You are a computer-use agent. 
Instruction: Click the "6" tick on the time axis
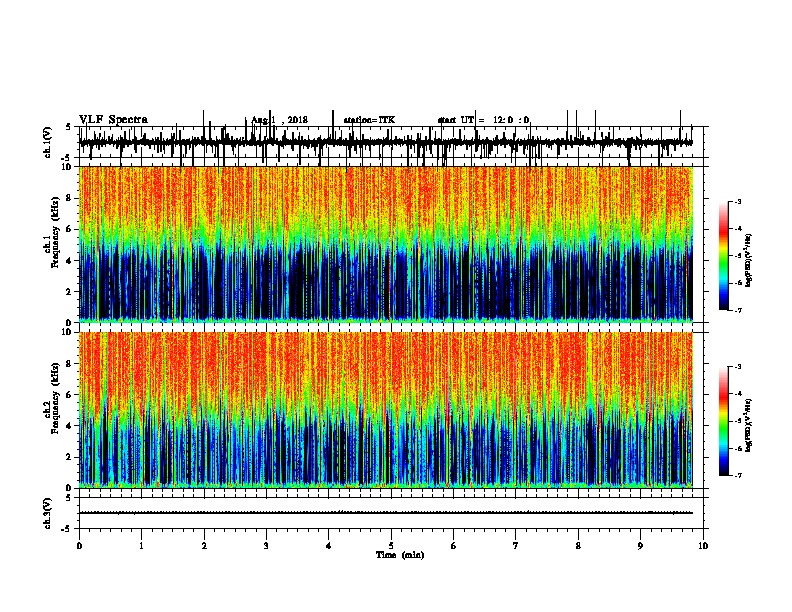click(454, 546)
